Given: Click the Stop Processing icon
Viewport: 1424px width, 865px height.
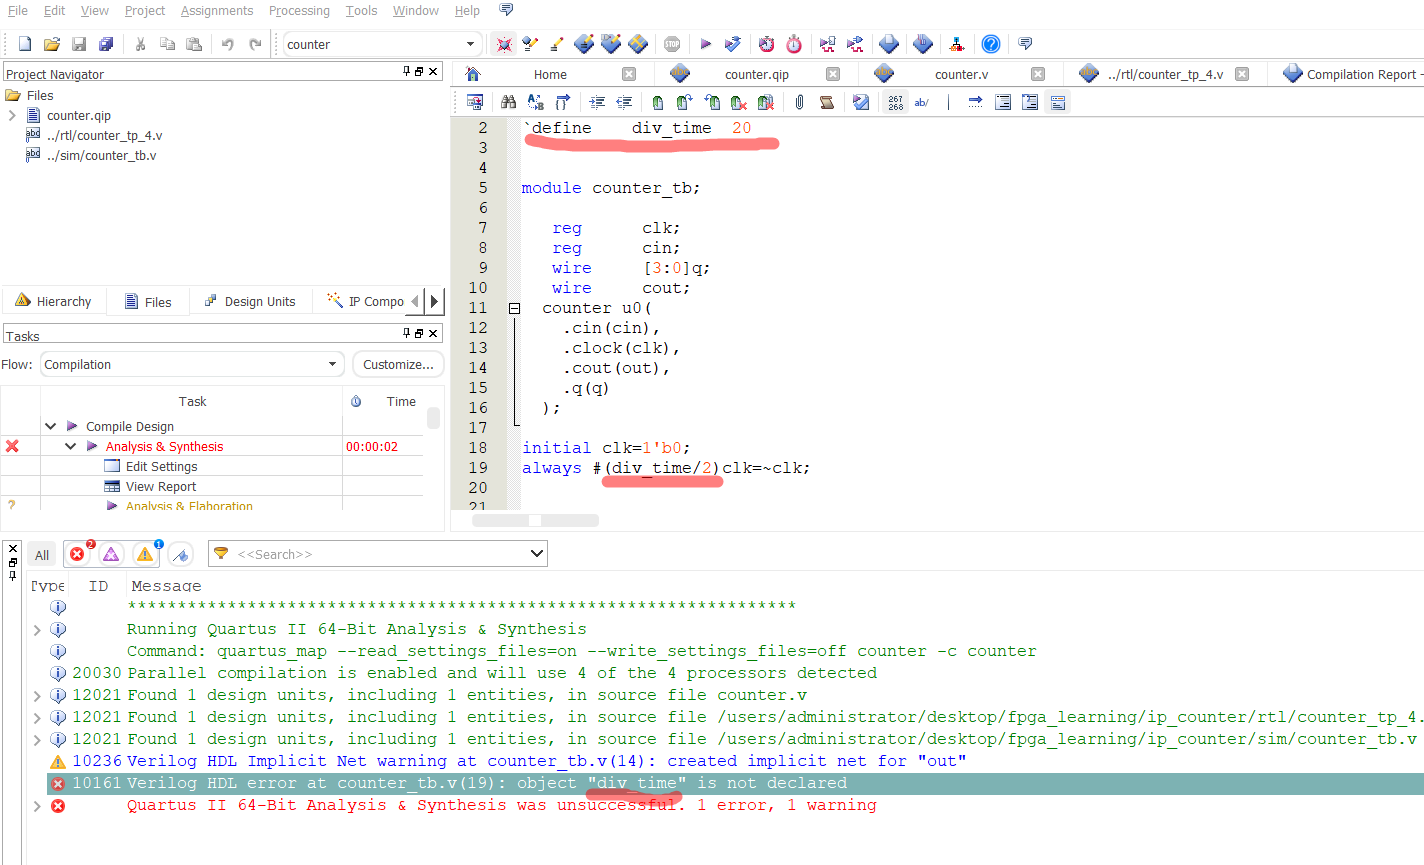Looking at the screenshot, I should tap(672, 44).
